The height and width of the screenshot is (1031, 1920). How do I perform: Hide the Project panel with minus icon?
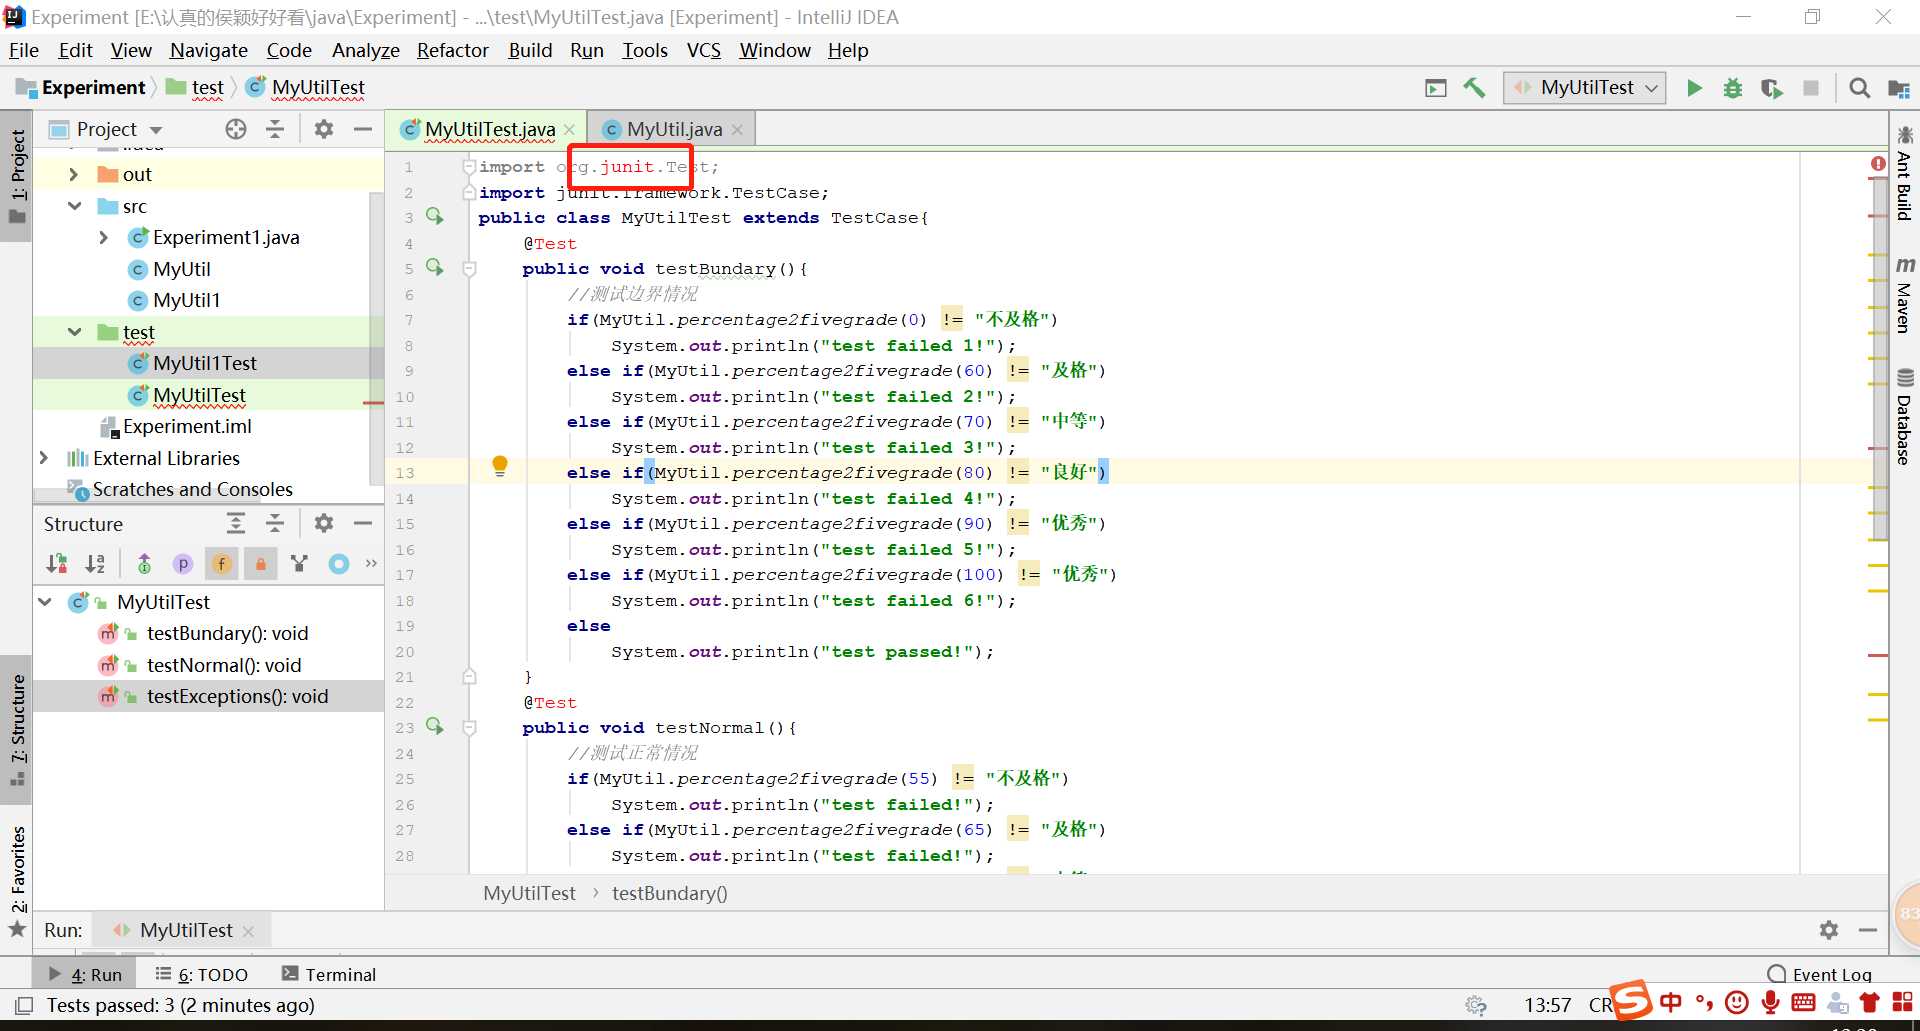click(363, 129)
